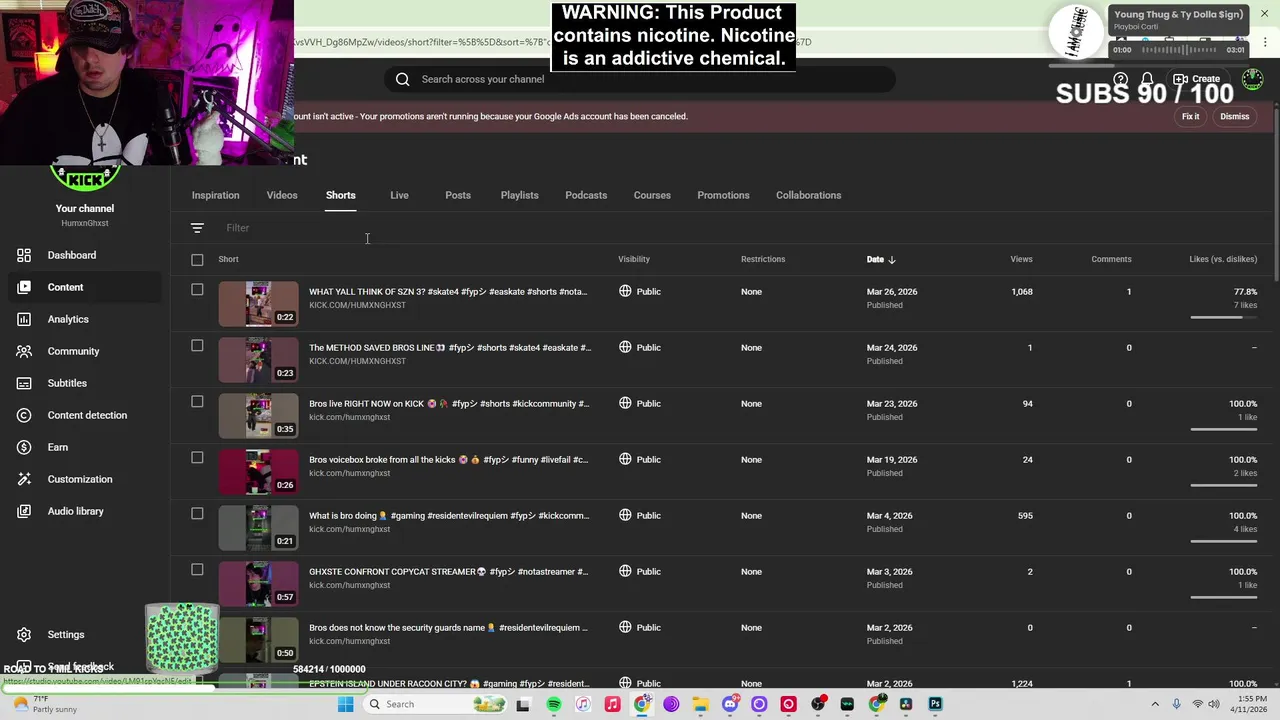The height and width of the screenshot is (720, 1280).
Task: Open the Posts tab
Action: pyautogui.click(x=458, y=195)
